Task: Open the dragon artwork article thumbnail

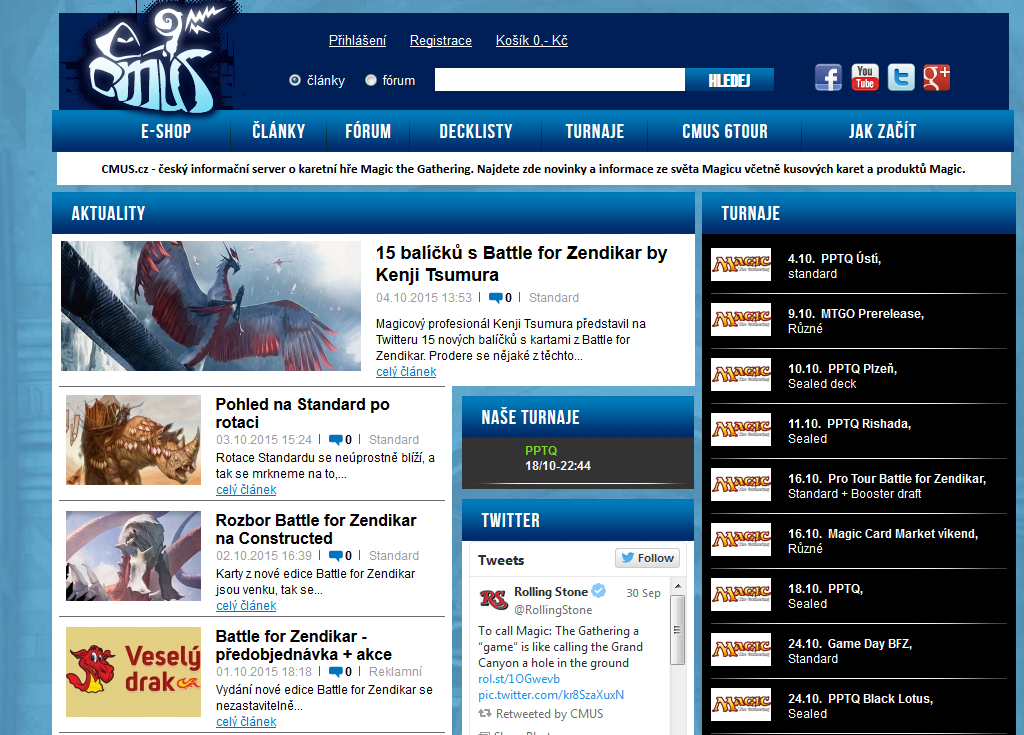Action: pyautogui.click(x=211, y=306)
